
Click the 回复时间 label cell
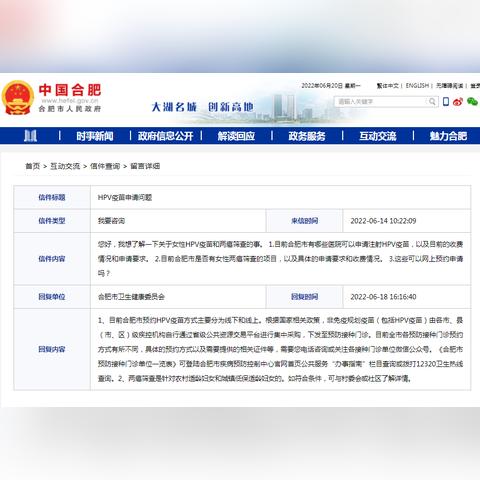point(304,297)
